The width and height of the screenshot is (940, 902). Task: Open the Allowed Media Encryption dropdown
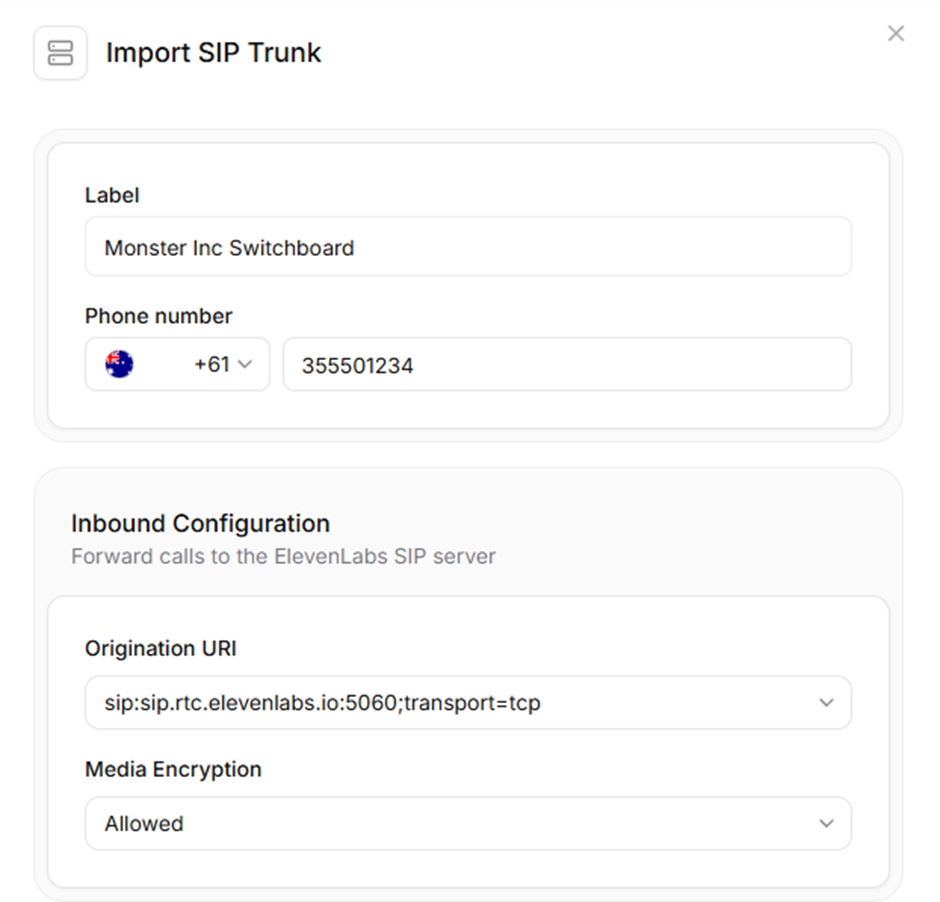(468, 823)
